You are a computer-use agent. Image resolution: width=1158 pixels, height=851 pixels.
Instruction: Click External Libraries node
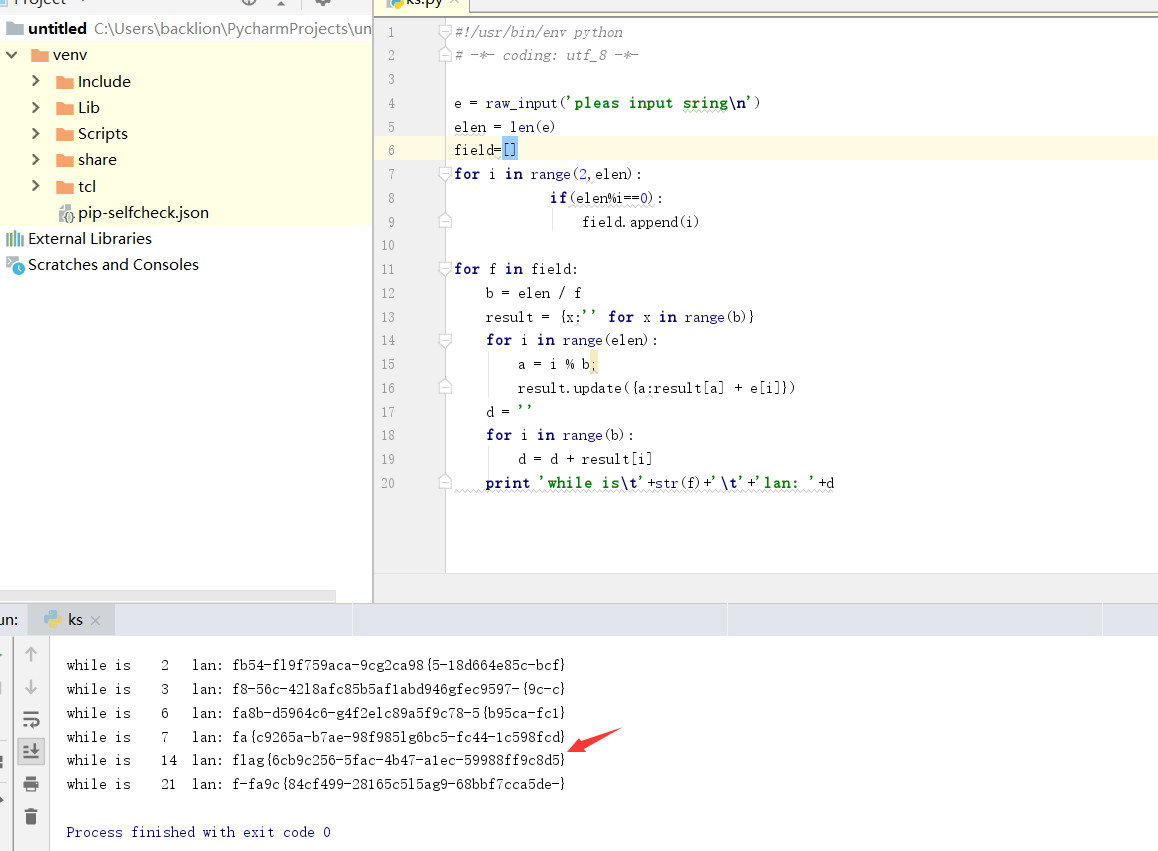(x=90, y=239)
